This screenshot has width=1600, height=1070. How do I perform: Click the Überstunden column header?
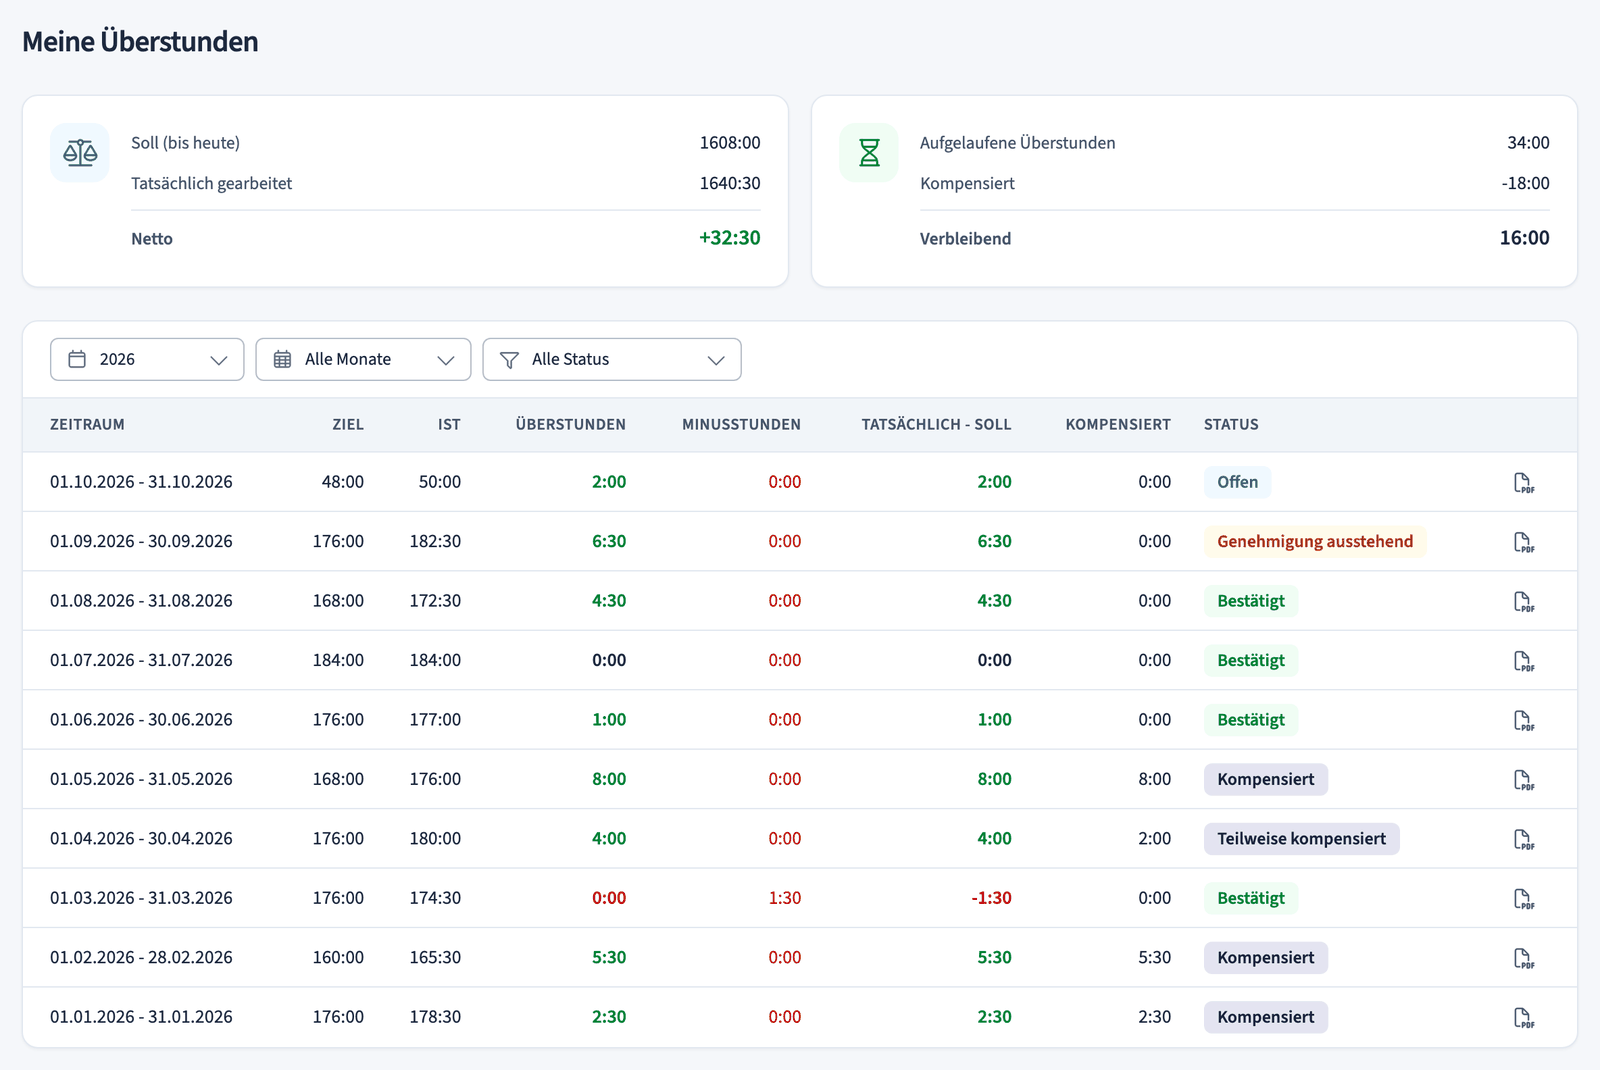click(571, 424)
